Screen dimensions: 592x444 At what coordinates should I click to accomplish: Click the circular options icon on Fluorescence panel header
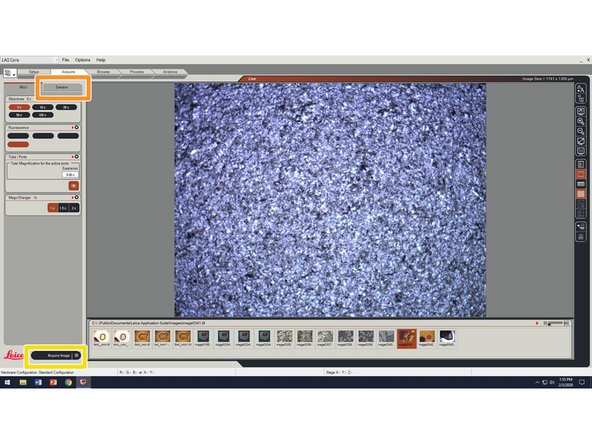pos(77,128)
